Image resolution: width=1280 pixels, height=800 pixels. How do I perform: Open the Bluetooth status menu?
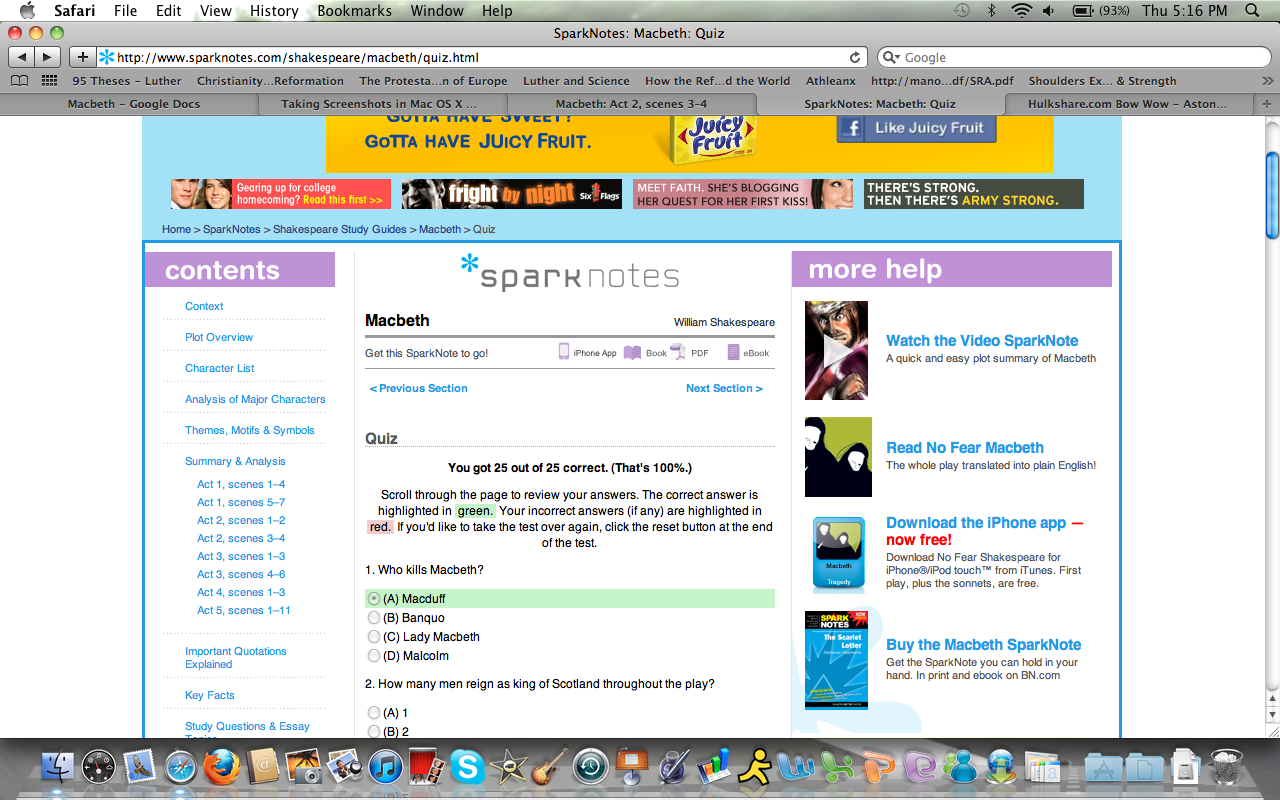(992, 11)
